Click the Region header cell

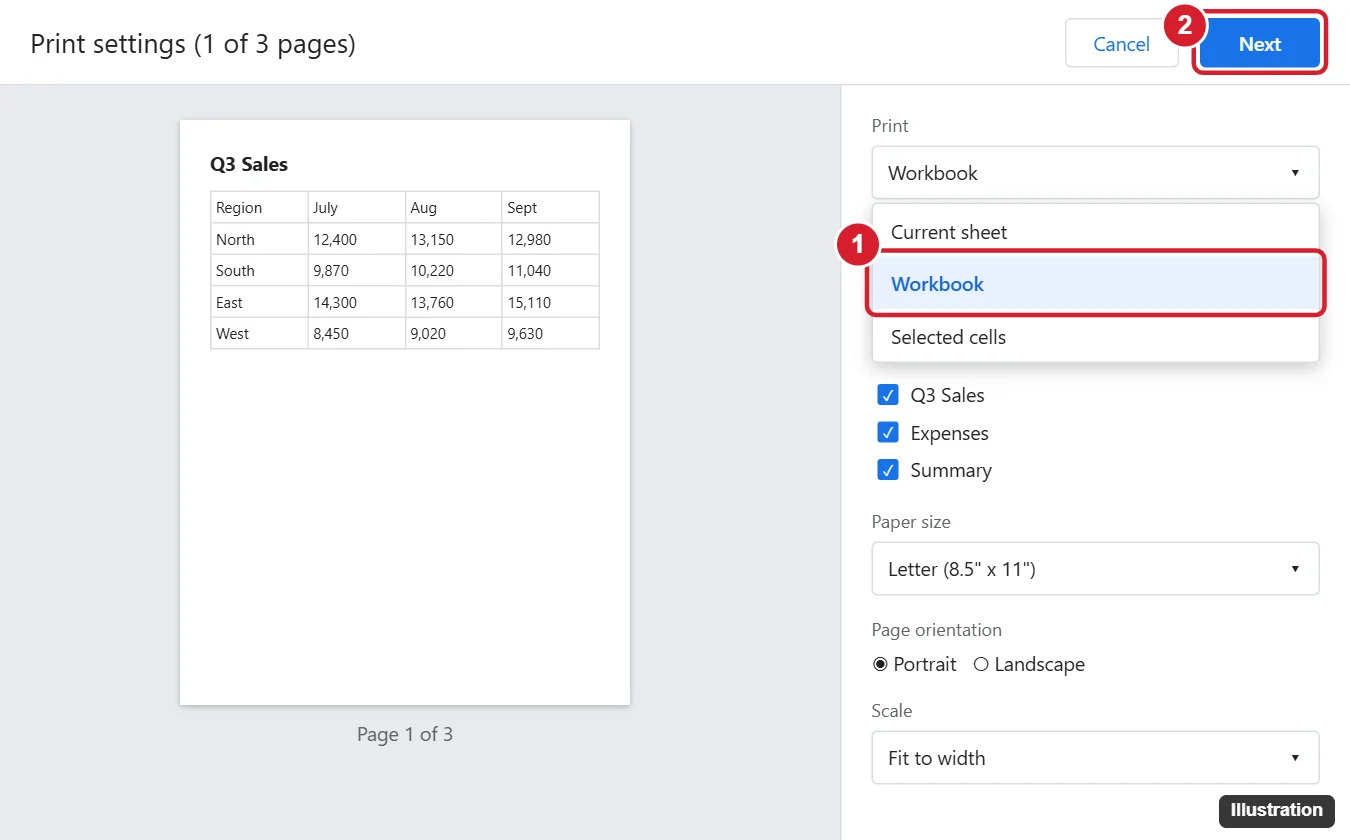(x=259, y=208)
